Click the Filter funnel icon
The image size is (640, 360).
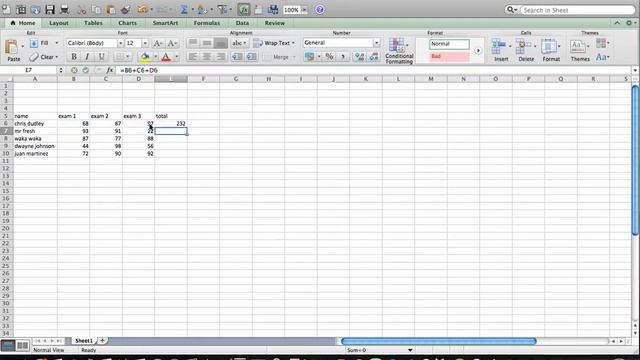222,9
